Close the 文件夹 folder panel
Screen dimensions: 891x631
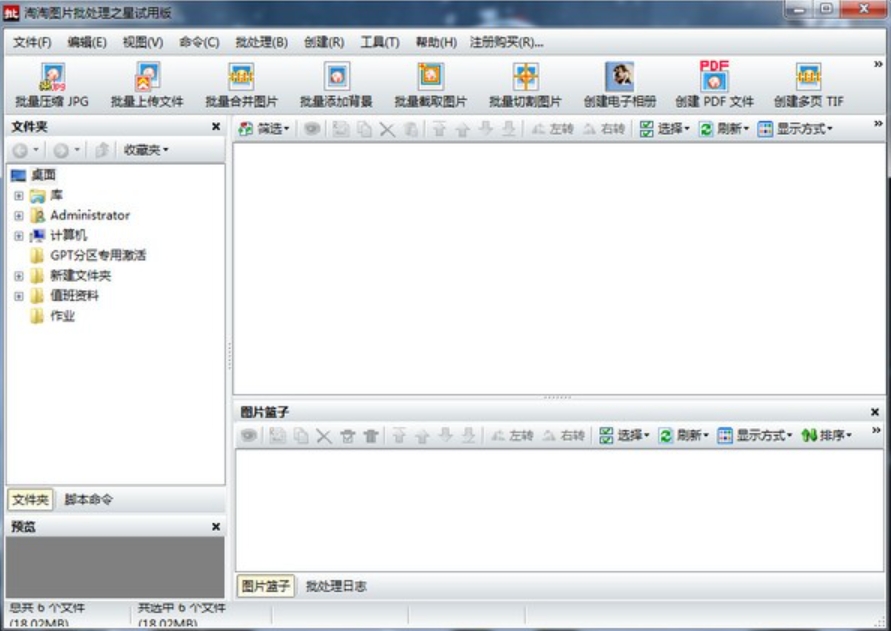[x=216, y=127]
